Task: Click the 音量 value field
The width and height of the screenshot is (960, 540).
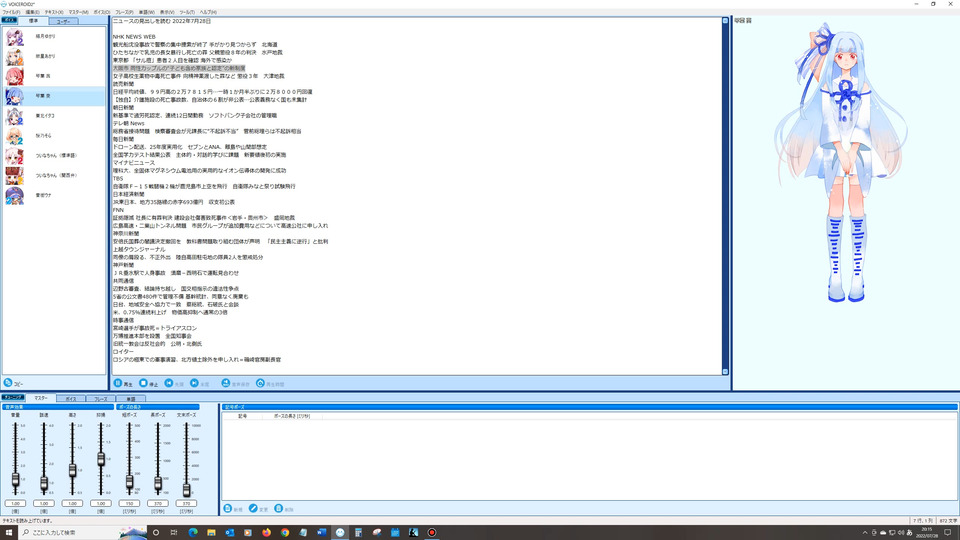Action: [x=15, y=503]
